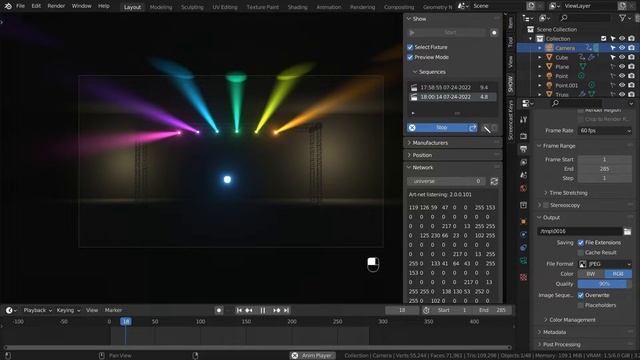This screenshot has width=640, height=360.
Task: Open the Tool properties tab
Action: [524, 119]
